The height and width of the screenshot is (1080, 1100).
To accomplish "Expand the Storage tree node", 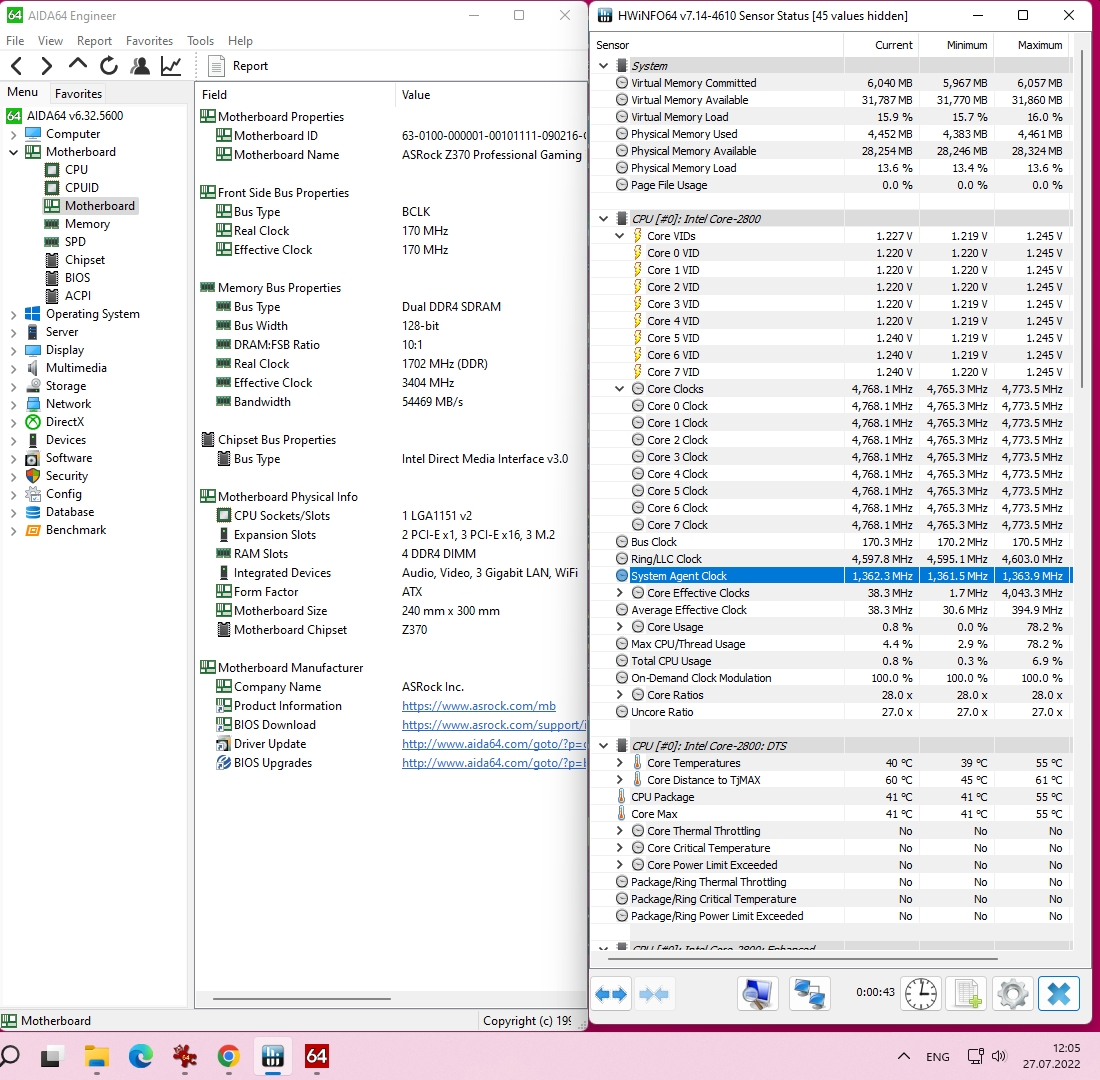I will pyautogui.click(x=13, y=386).
